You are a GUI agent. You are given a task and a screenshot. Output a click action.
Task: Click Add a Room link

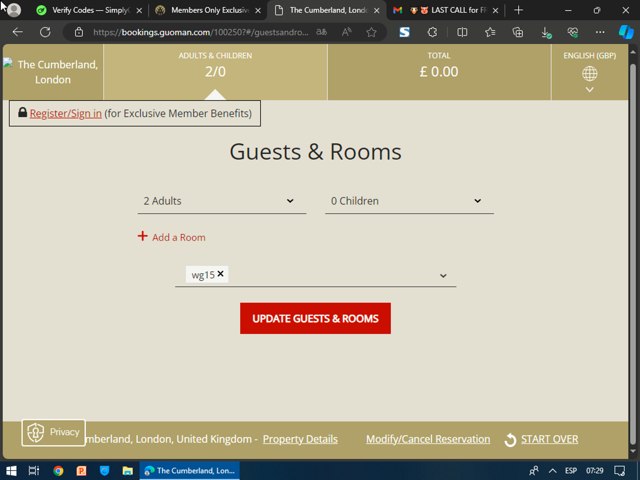pos(179,237)
